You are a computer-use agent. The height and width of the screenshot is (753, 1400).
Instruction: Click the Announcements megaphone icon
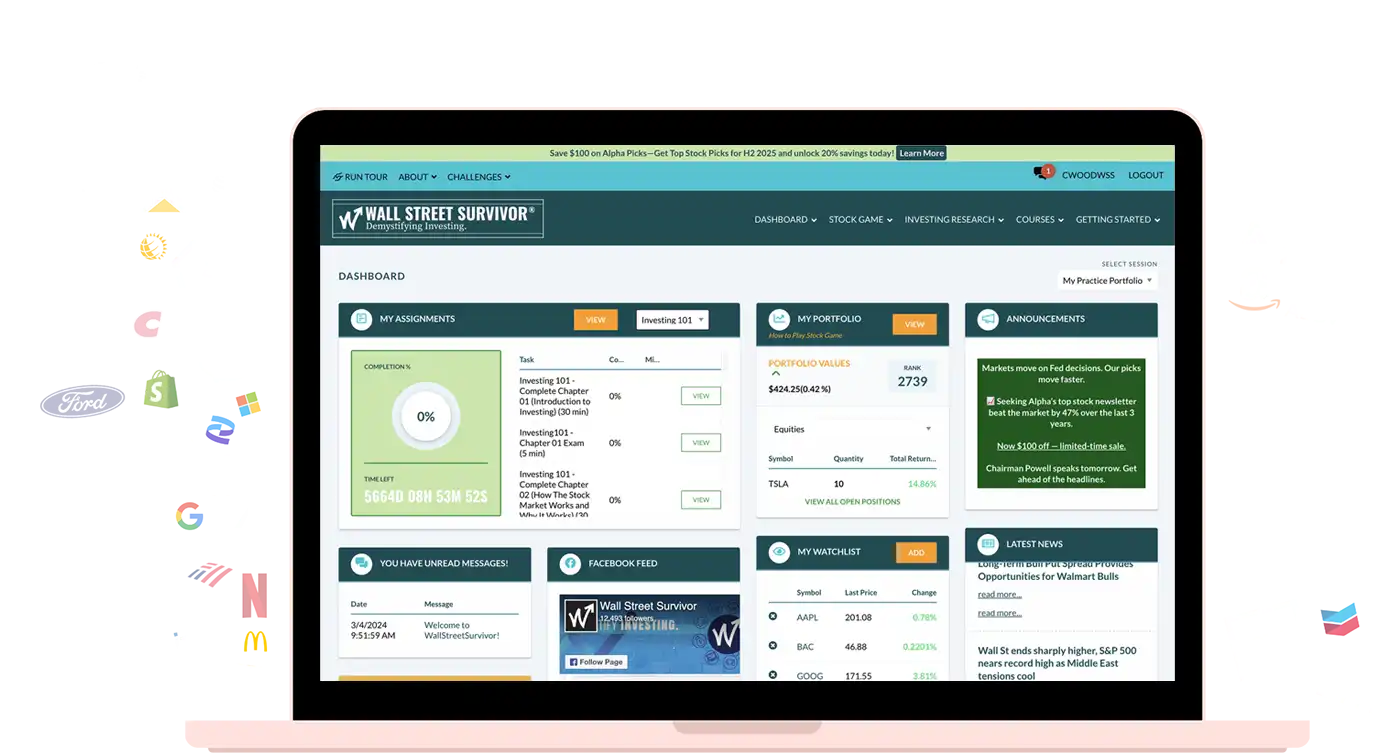(987, 319)
